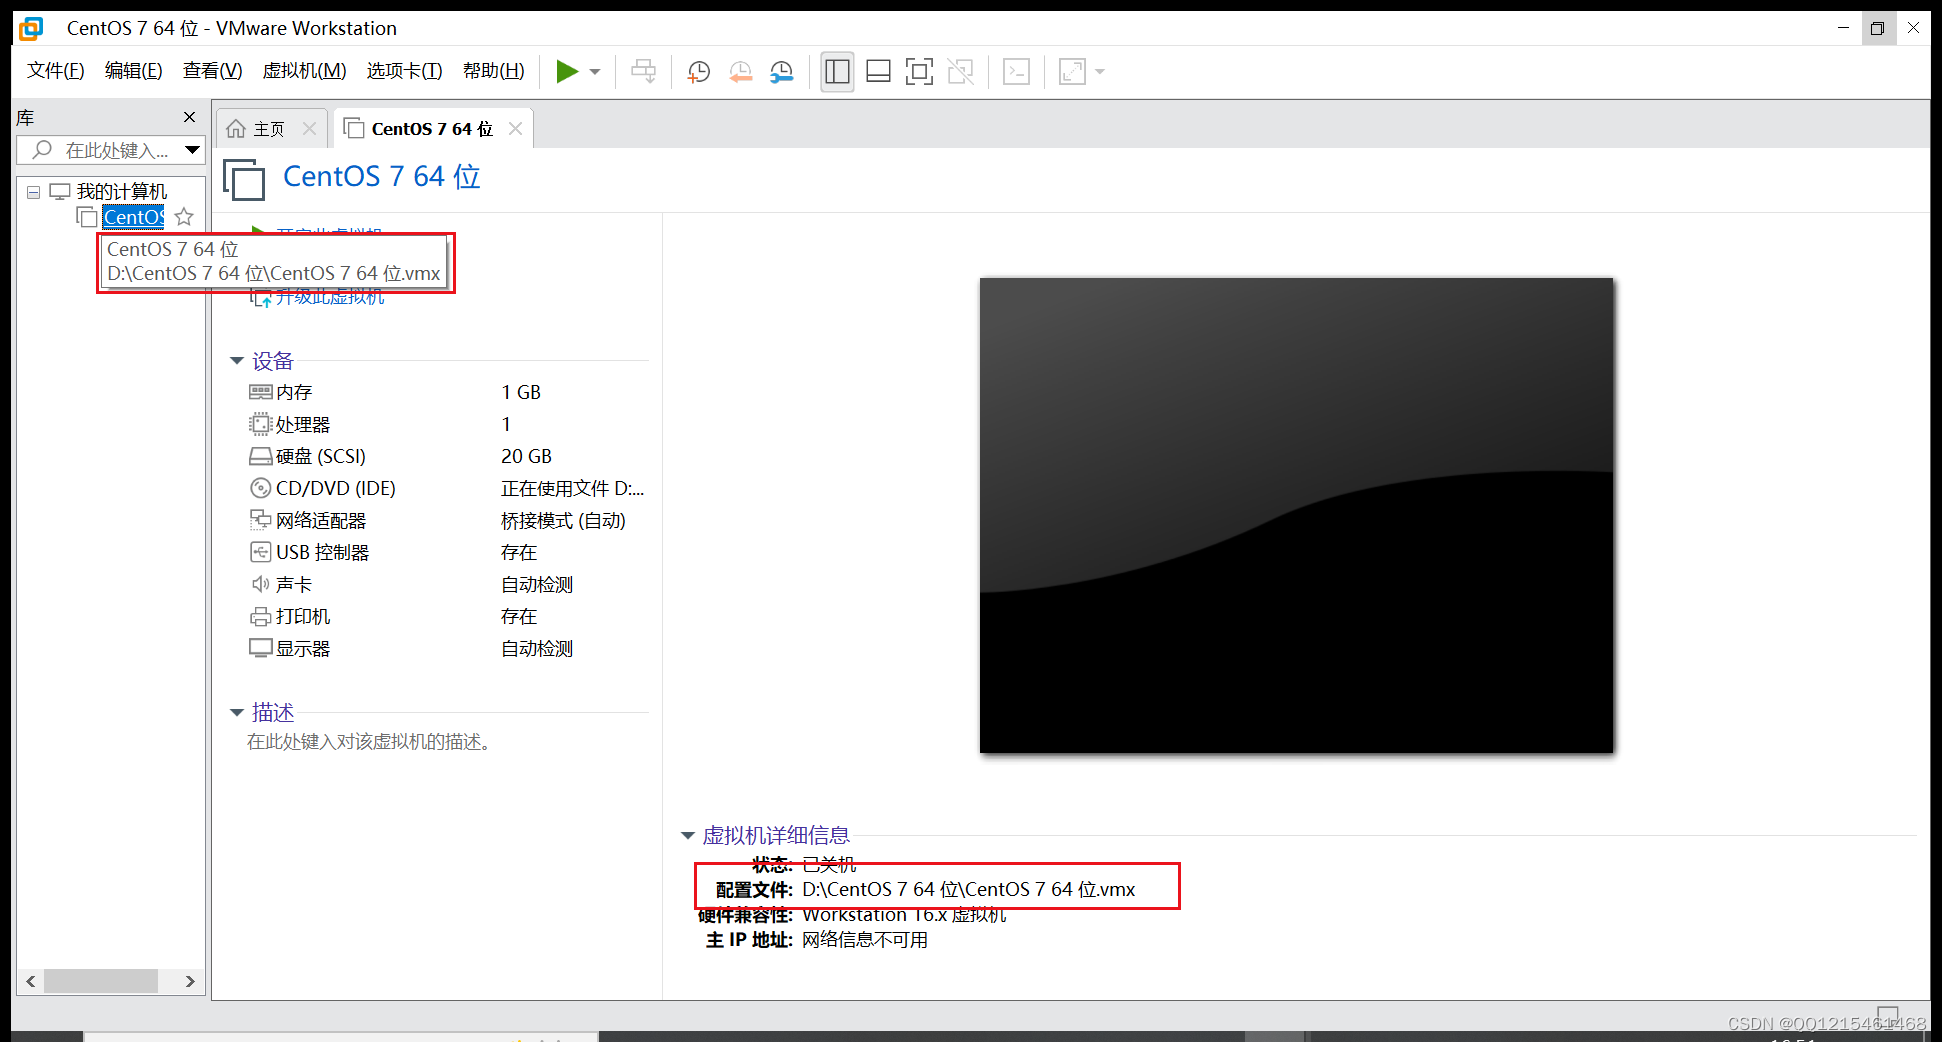This screenshot has height=1042, width=1942.
Task: Click the VM screen preview thumbnail
Action: (1296, 515)
